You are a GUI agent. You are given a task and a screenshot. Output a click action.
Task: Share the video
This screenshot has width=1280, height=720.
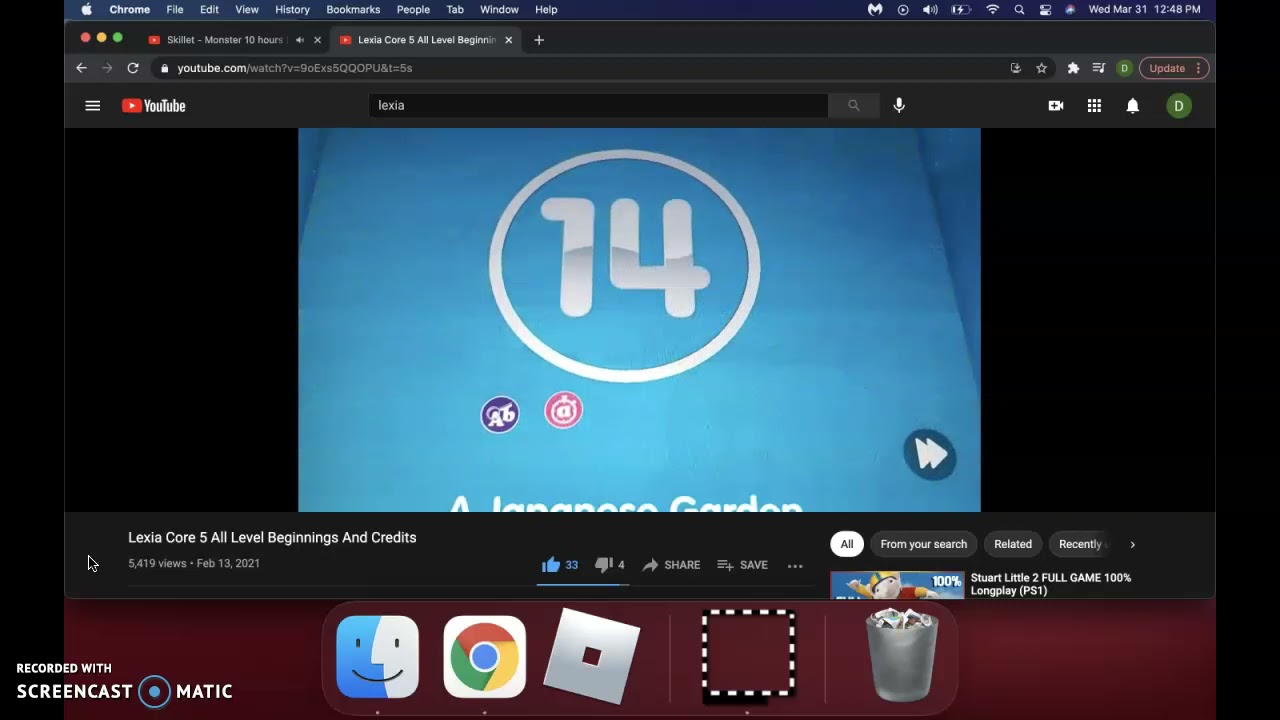point(671,565)
